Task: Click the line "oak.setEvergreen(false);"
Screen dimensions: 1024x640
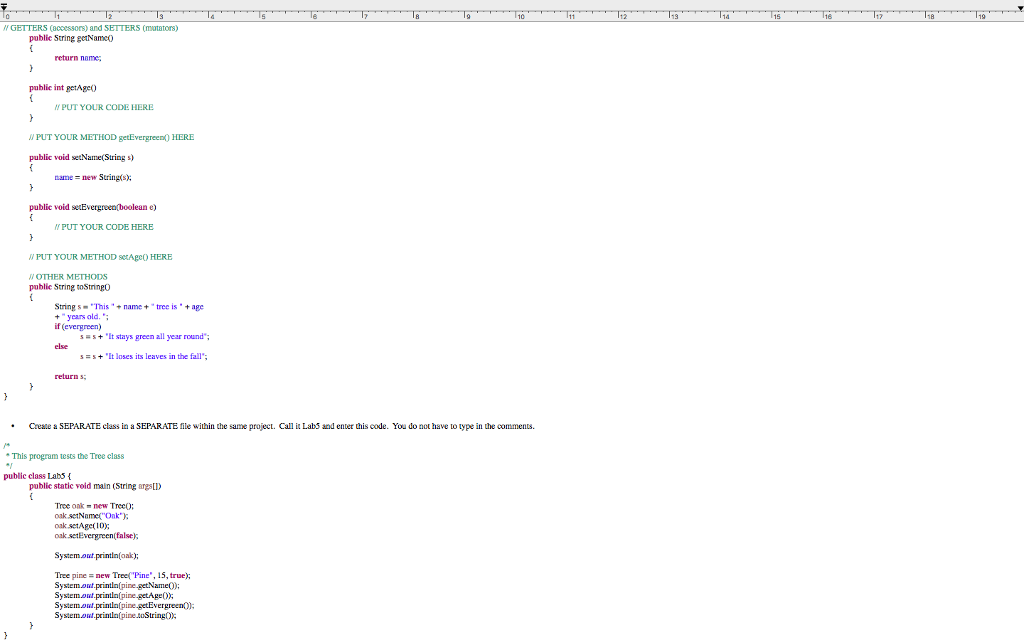Action: click(97, 536)
